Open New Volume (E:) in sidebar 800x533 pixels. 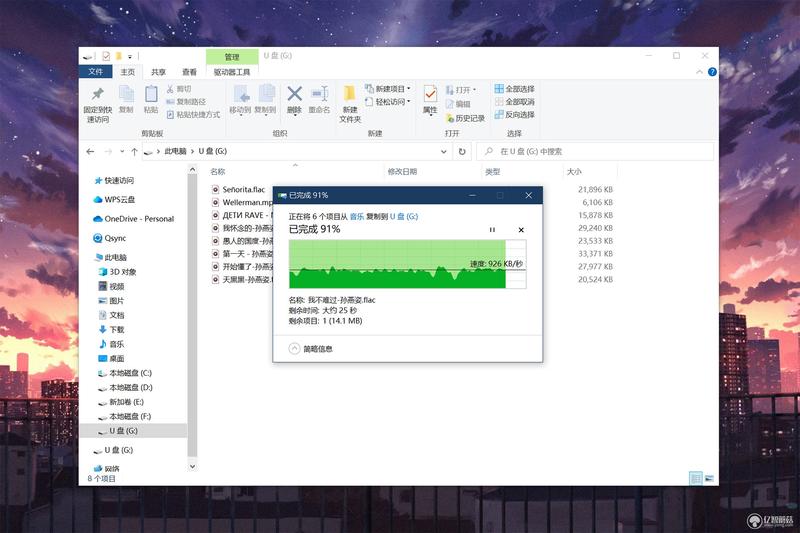[121, 402]
